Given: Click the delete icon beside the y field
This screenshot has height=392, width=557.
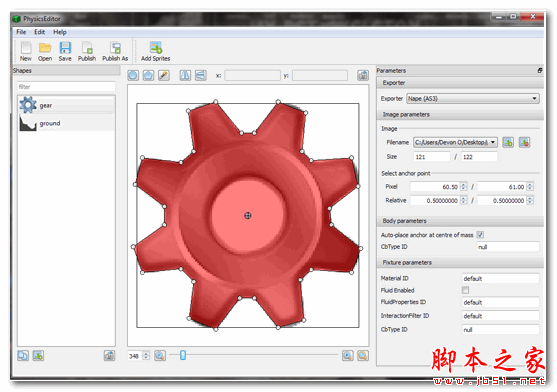Looking at the screenshot, I should [363, 75].
